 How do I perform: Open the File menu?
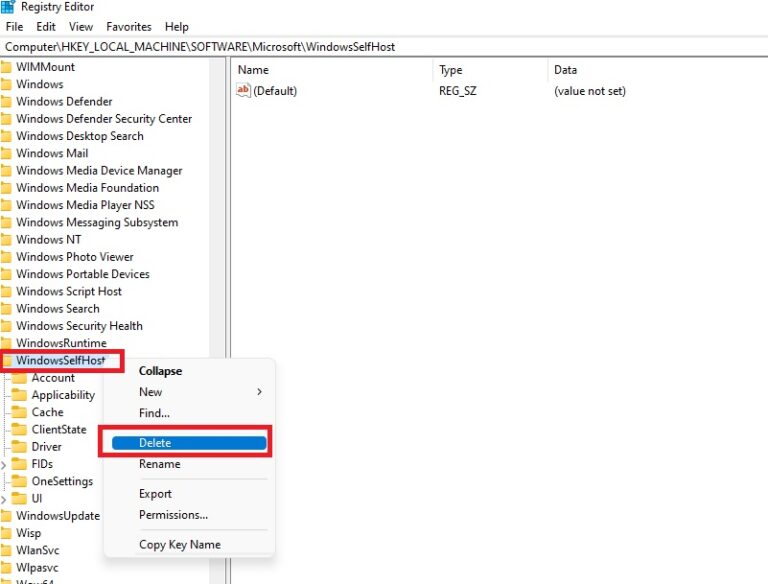point(14,26)
